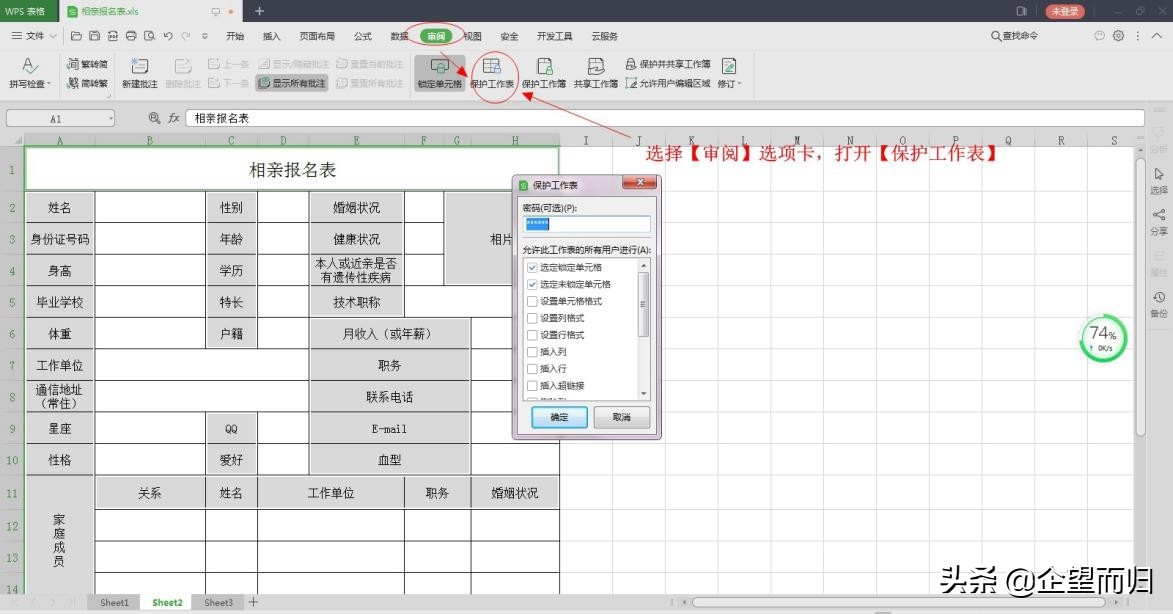Click the 选择 selection icon in right sidebar
1173x614 pixels.
(x=1159, y=180)
